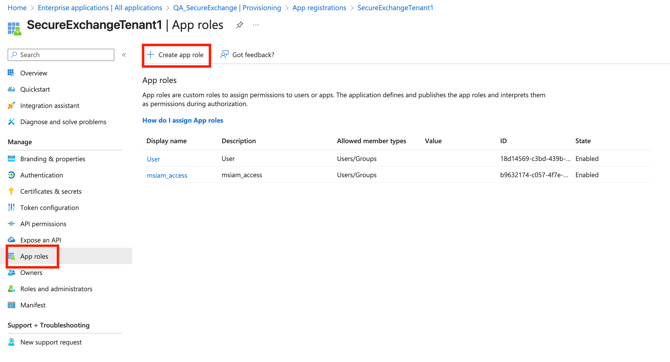This screenshot has height=362, width=670.
Task: Click Create app role button label
Action: tap(181, 55)
